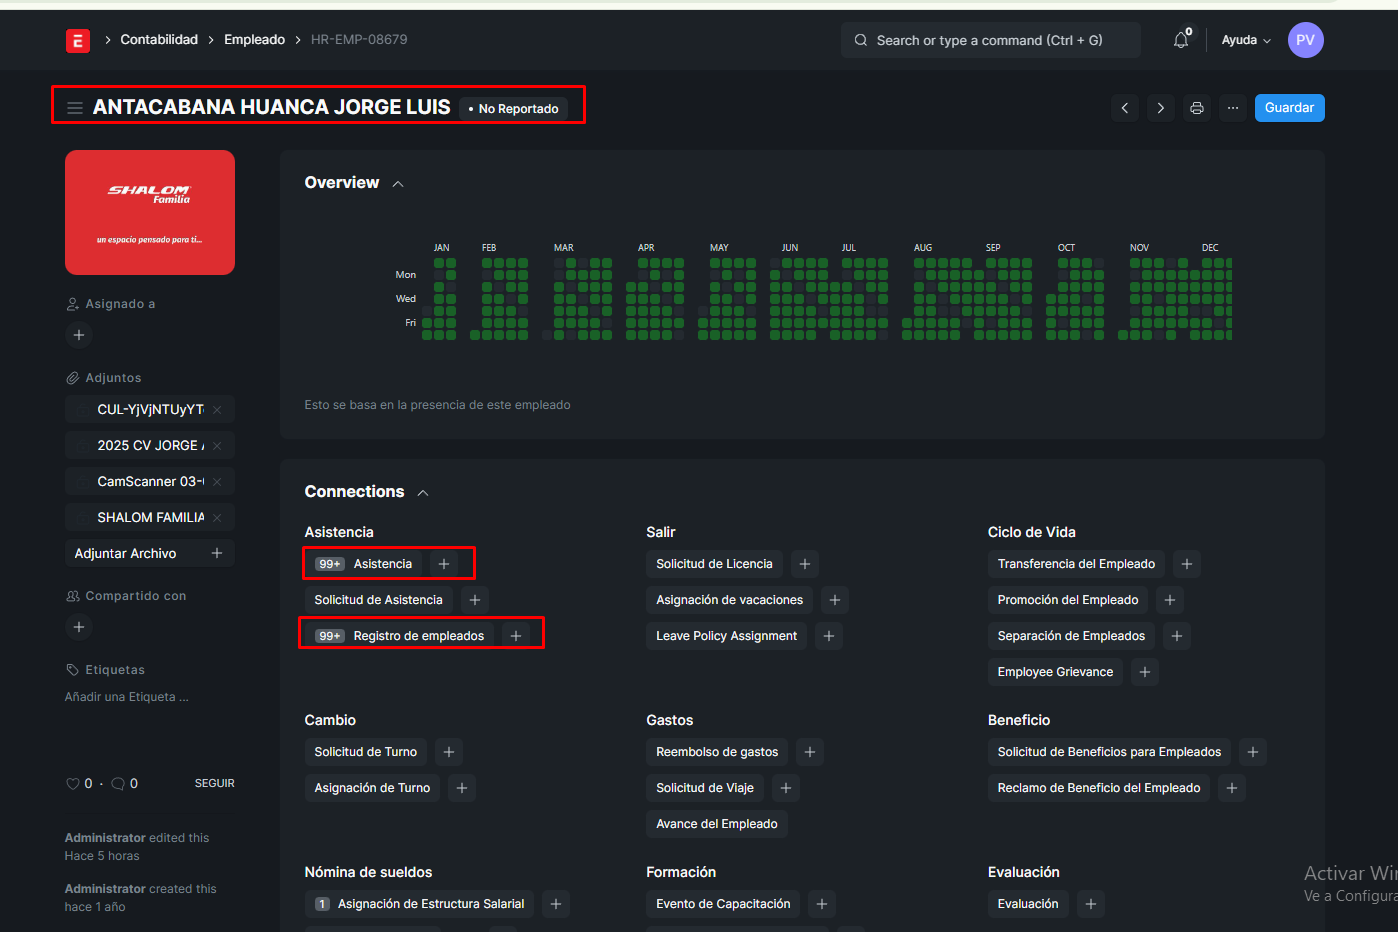Navigate to Contabilidad breadcrumb
Viewport: 1398px width, 932px height.
click(x=159, y=40)
